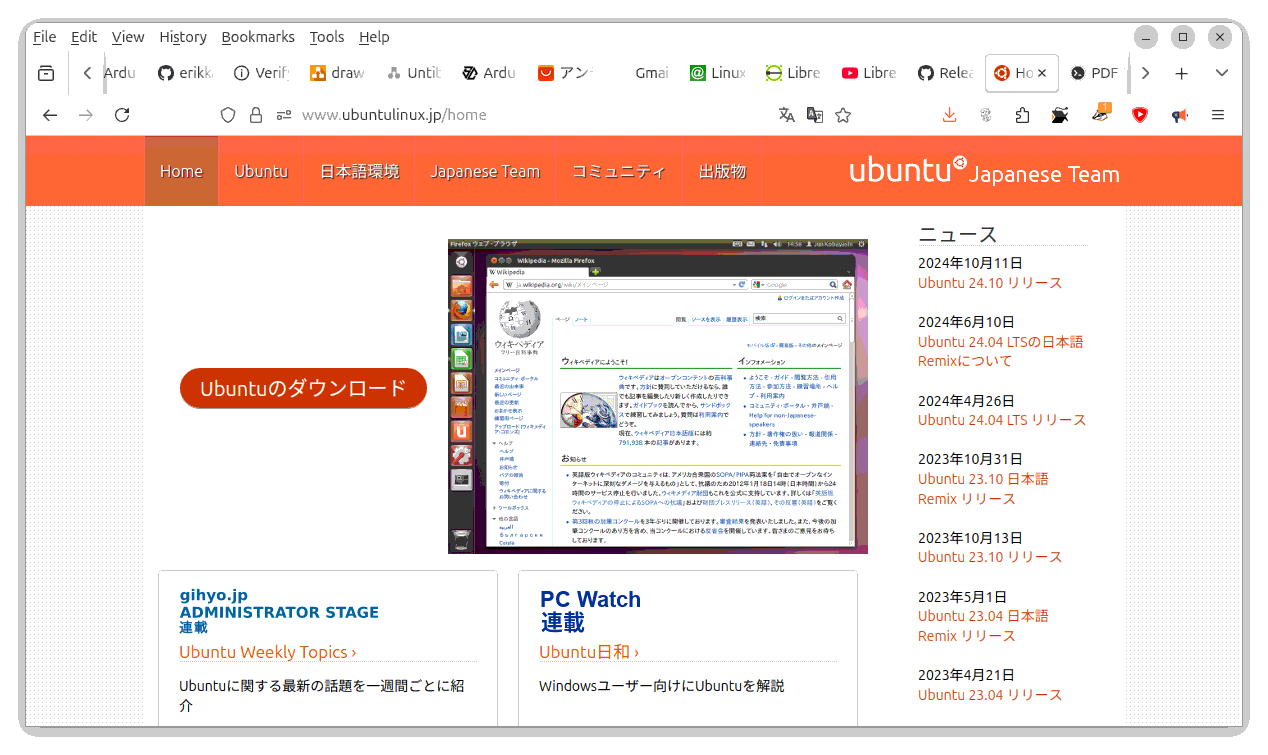Click the ubuntu Japanese Team logo
This screenshot has height=755, width=1268.
pyautogui.click(x=984, y=171)
